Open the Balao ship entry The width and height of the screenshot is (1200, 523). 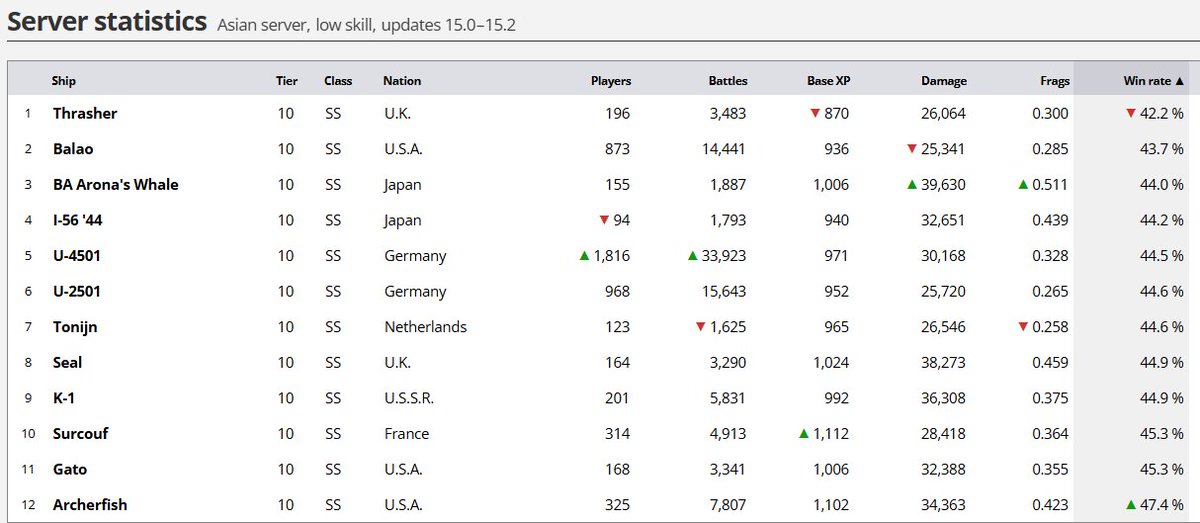click(x=73, y=149)
